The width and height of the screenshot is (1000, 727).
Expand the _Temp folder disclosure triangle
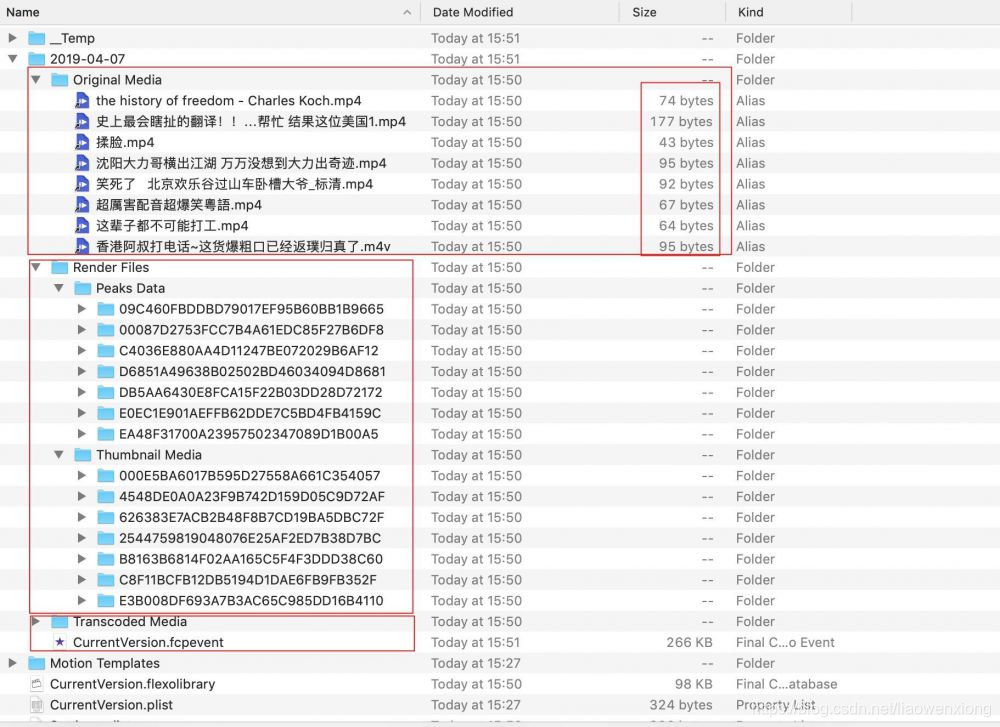tap(12, 38)
